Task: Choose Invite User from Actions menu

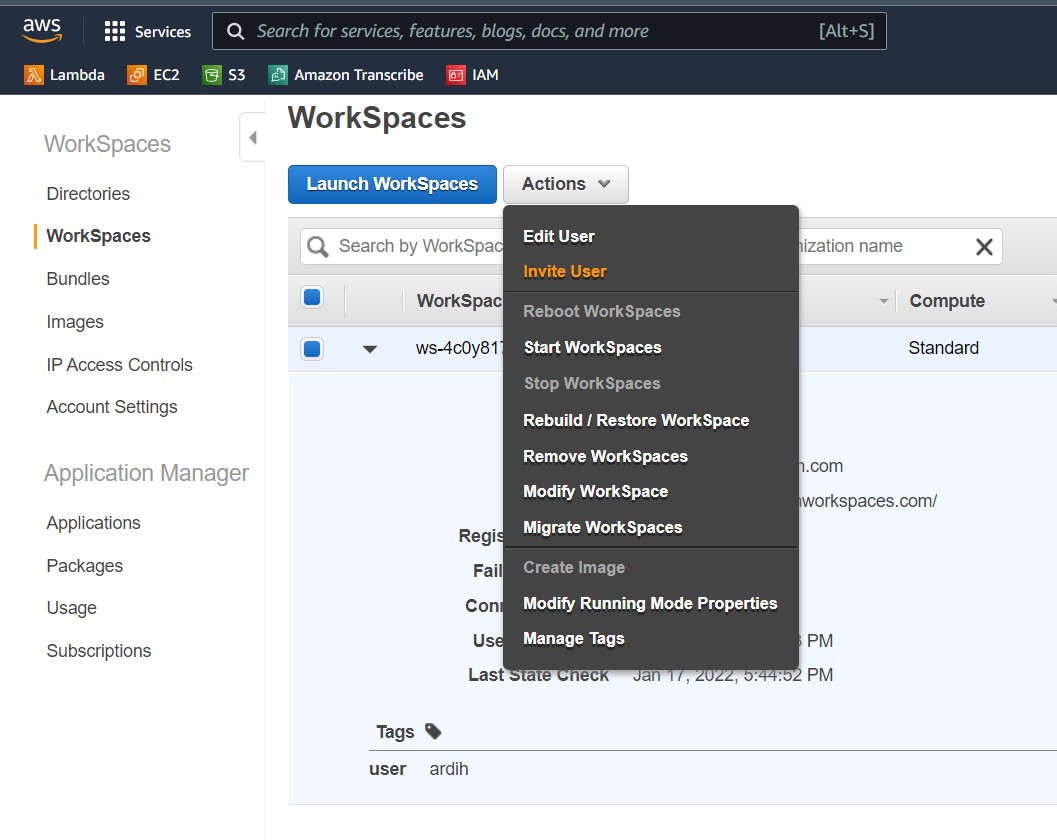Action: pyautogui.click(x=564, y=271)
